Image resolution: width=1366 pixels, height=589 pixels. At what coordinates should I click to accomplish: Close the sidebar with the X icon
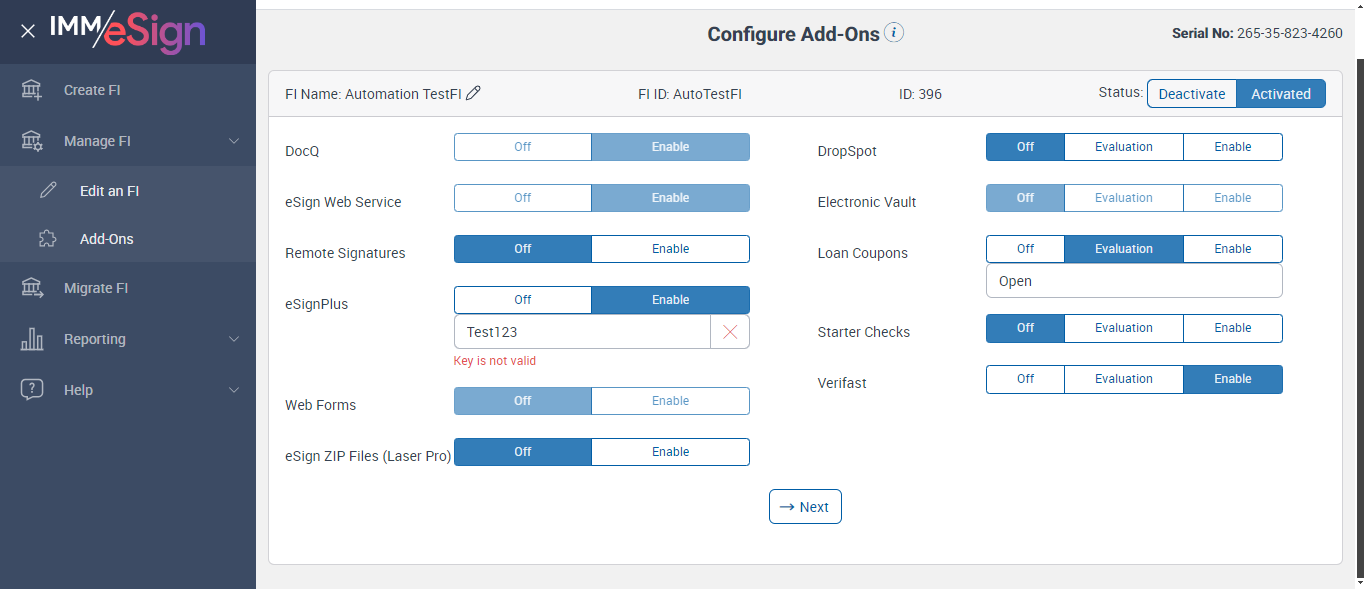click(28, 31)
